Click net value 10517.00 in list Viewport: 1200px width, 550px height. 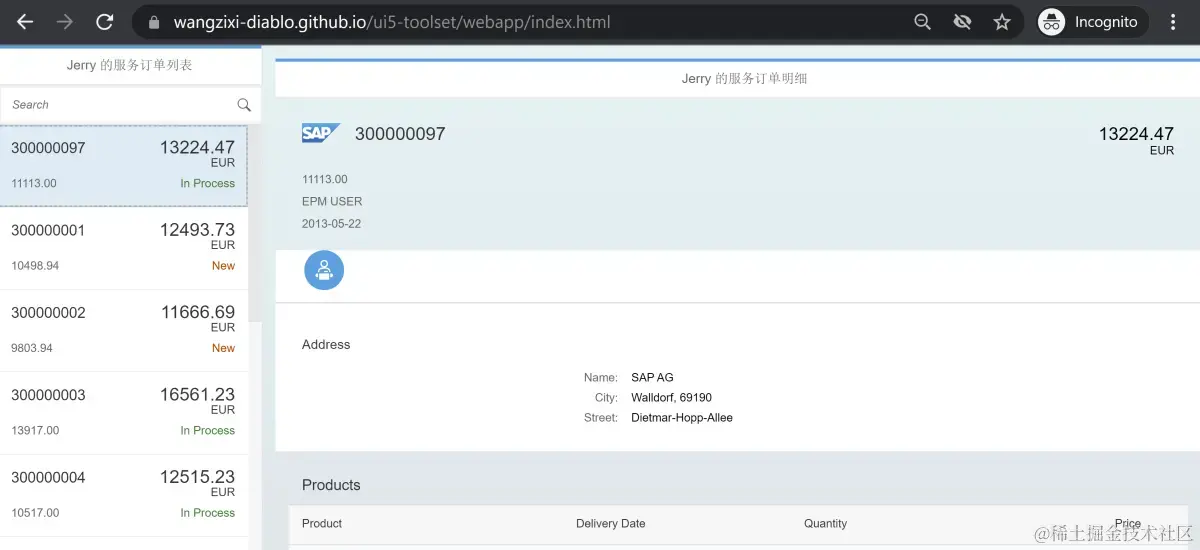click(x=35, y=512)
